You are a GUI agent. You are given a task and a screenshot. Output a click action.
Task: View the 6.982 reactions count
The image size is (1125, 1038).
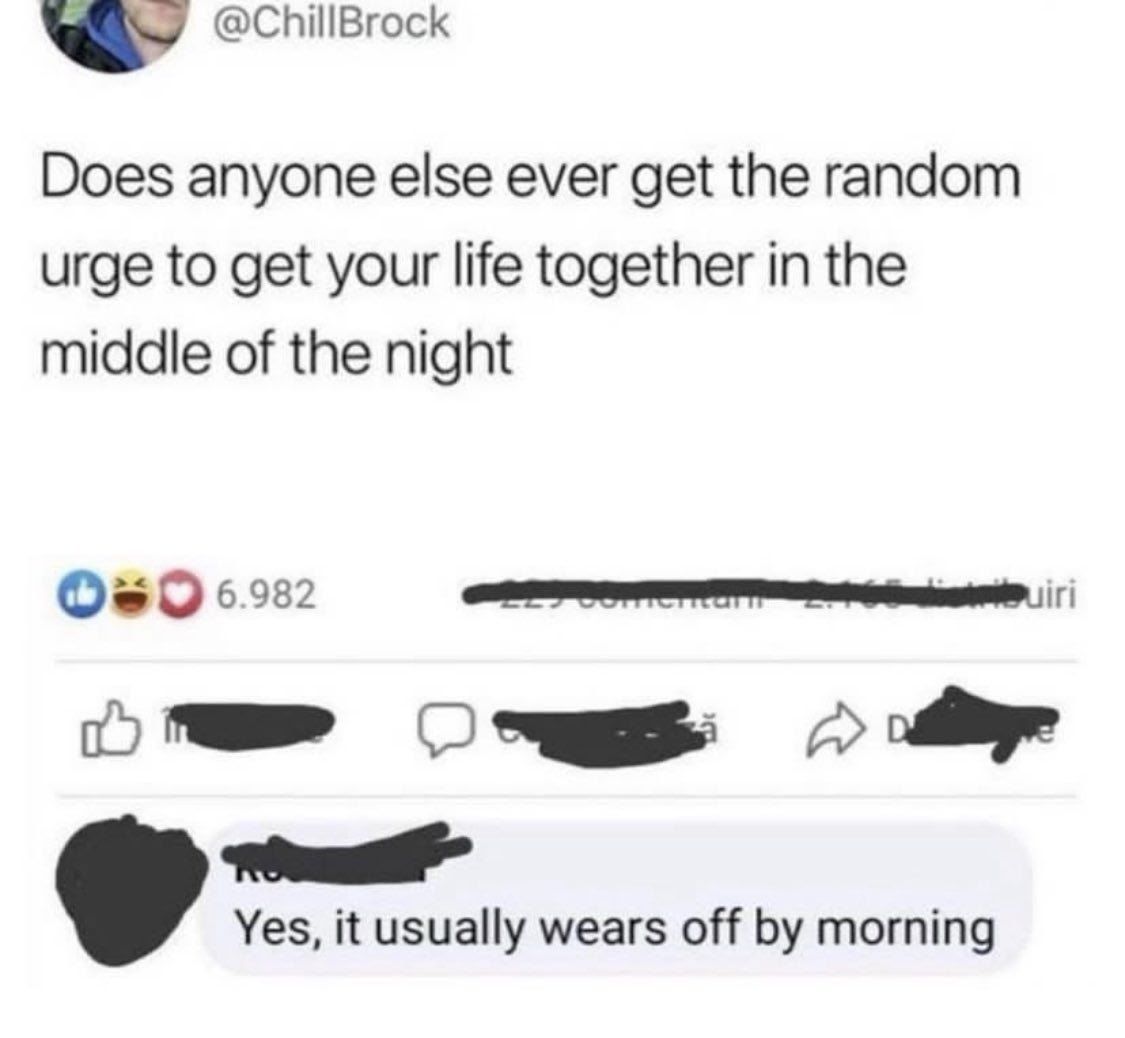pos(266,595)
